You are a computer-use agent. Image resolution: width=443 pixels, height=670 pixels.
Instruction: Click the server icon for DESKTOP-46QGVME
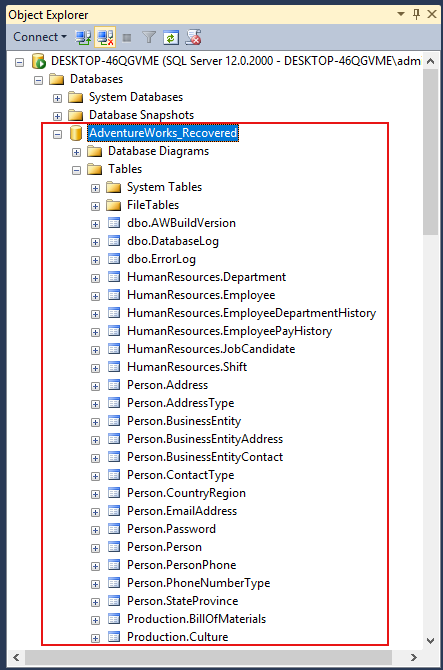[x=38, y=61]
